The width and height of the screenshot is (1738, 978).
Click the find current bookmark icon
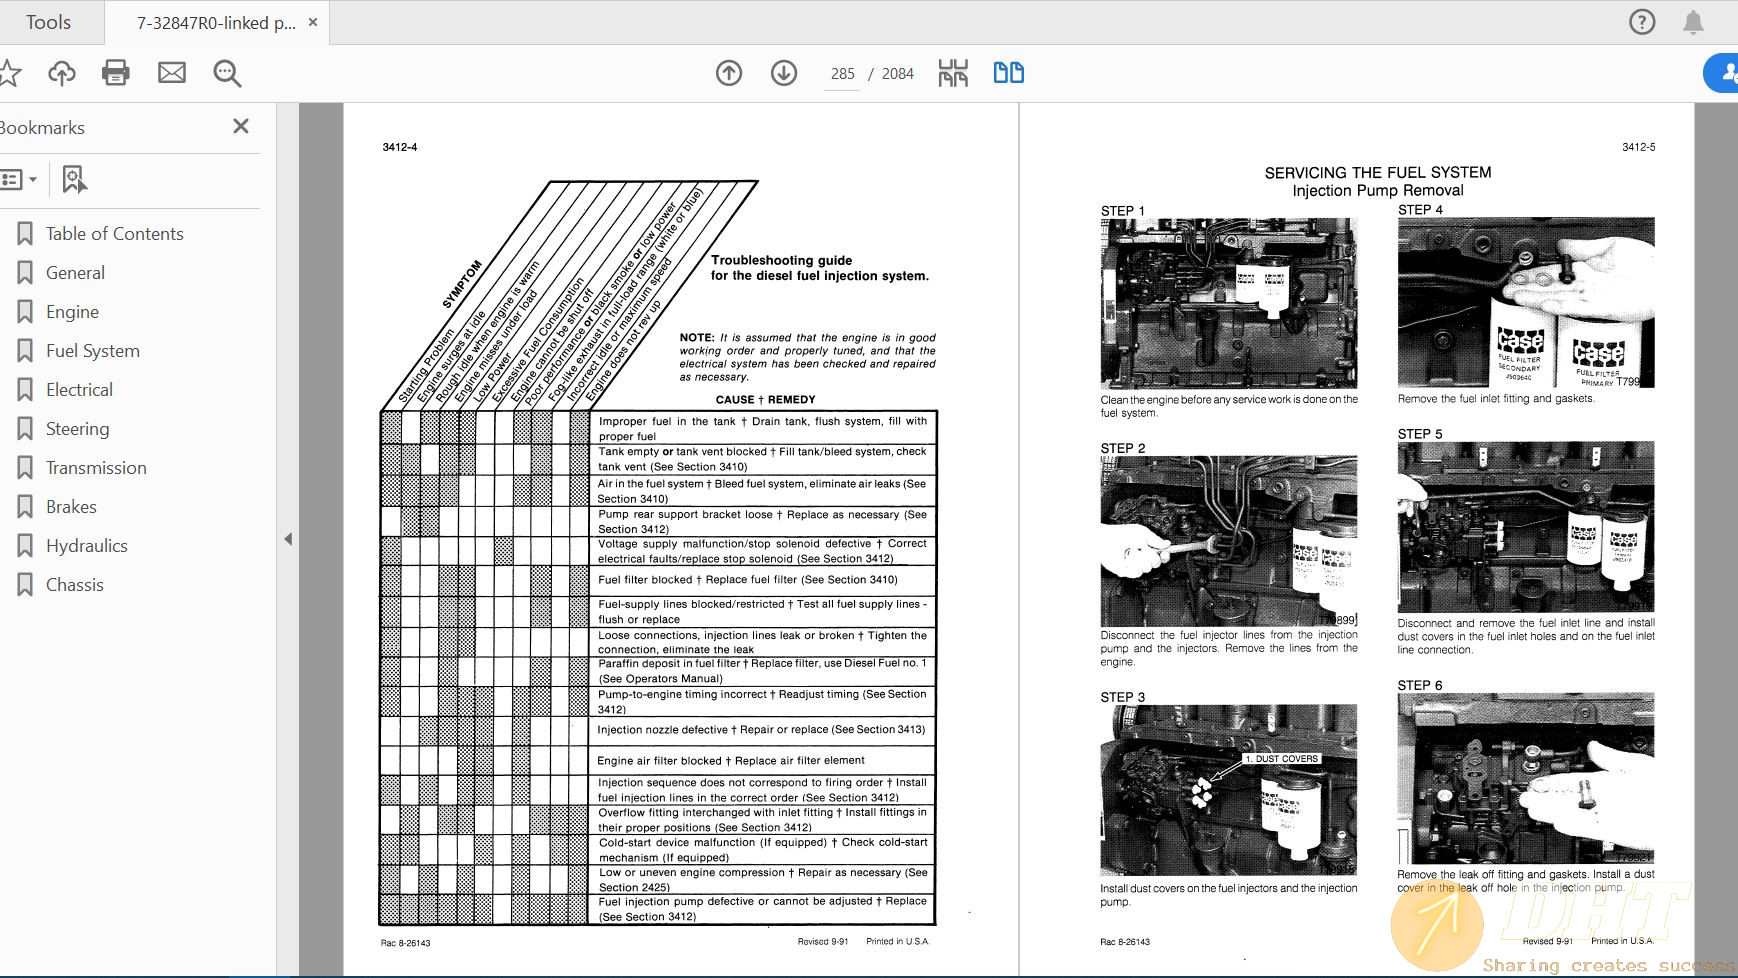74,180
